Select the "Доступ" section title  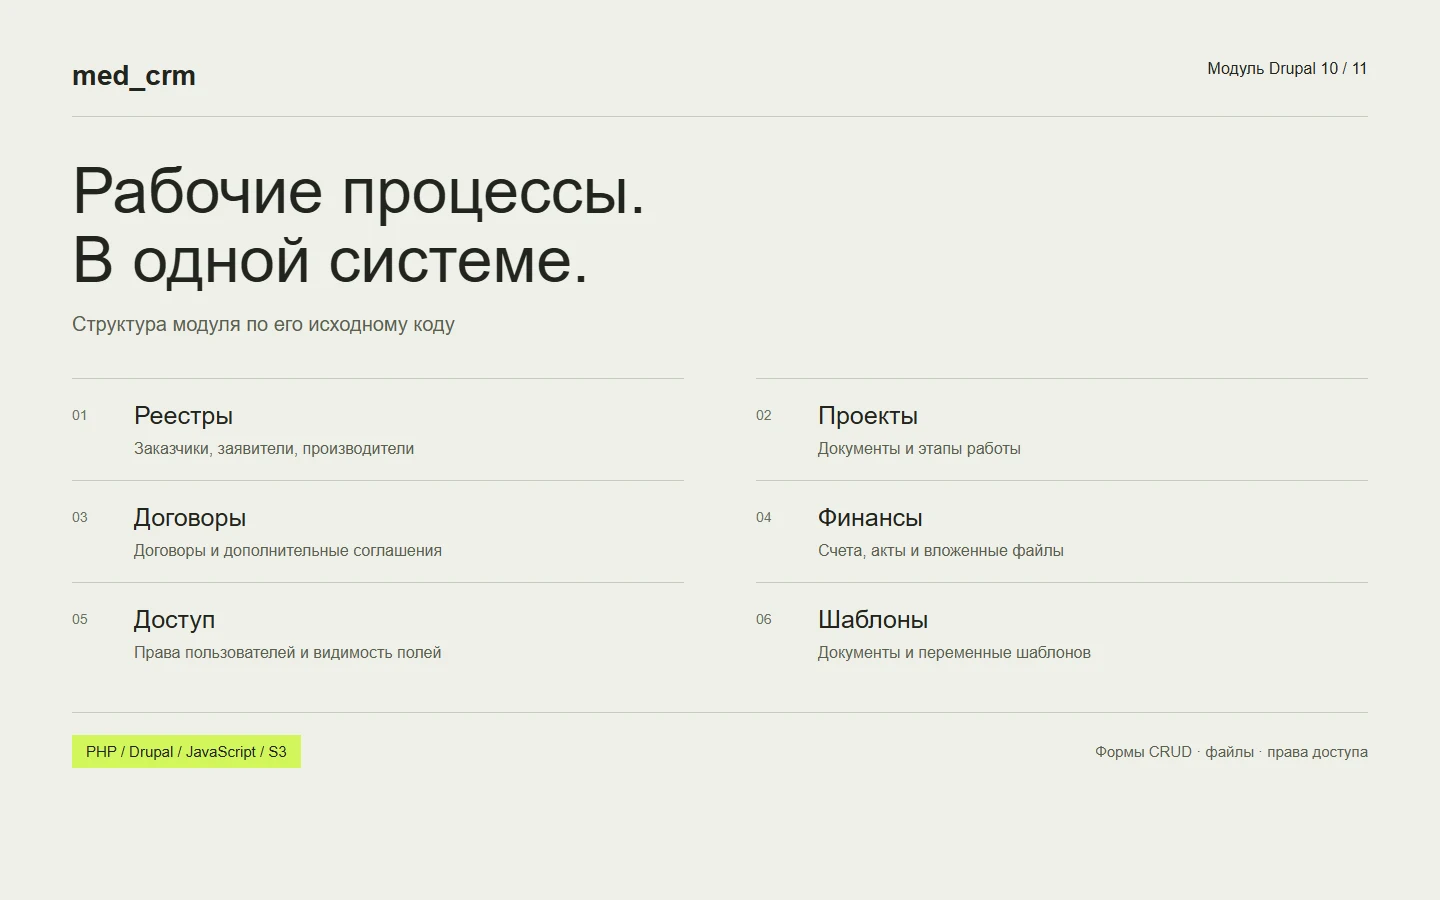174,620
